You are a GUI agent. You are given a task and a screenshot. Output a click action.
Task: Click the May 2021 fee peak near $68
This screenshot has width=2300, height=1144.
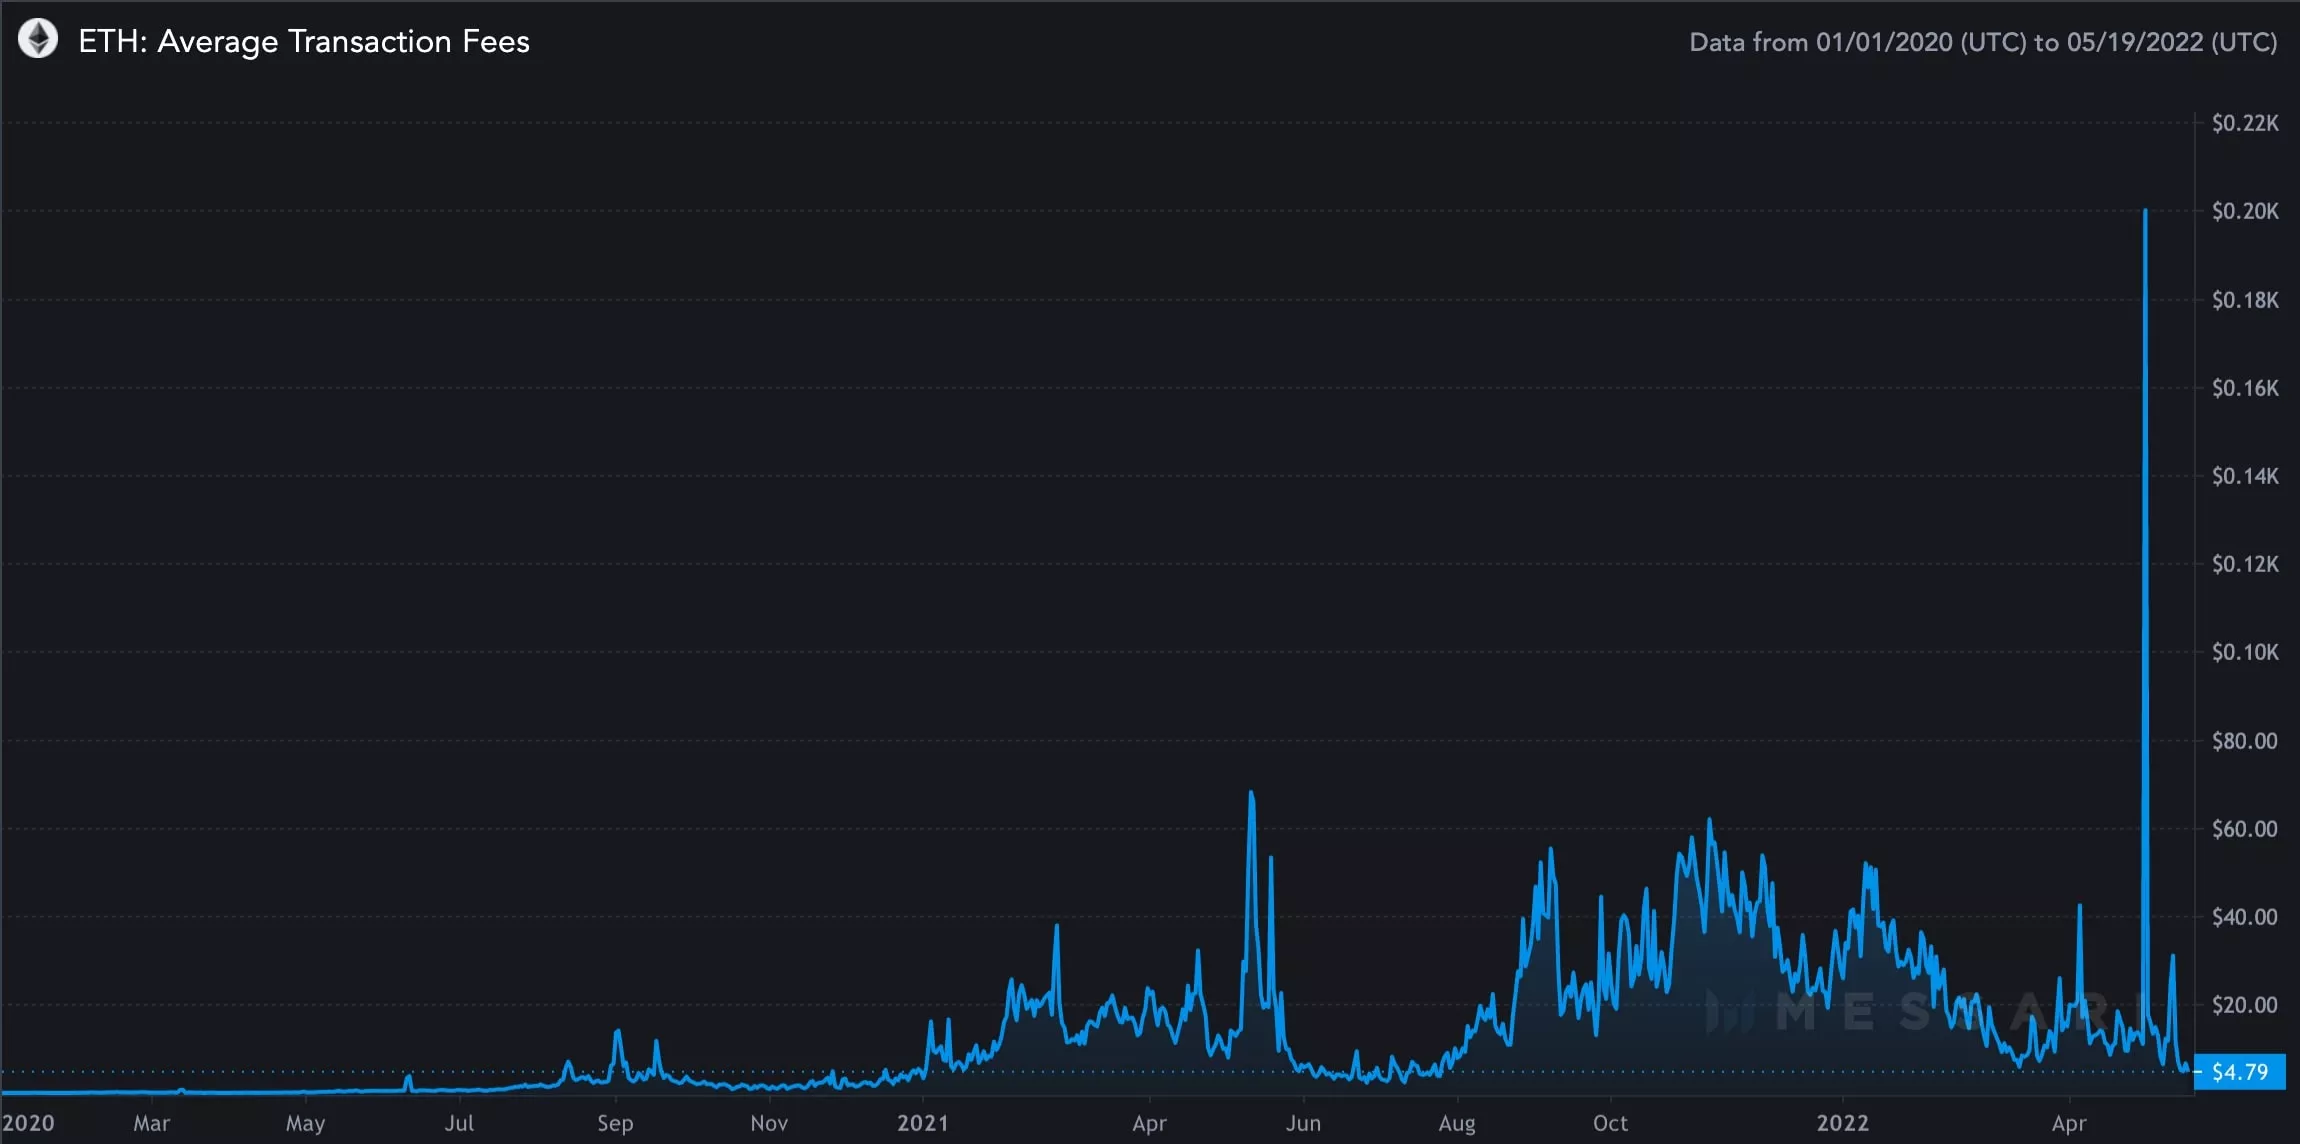point(1251,794)
